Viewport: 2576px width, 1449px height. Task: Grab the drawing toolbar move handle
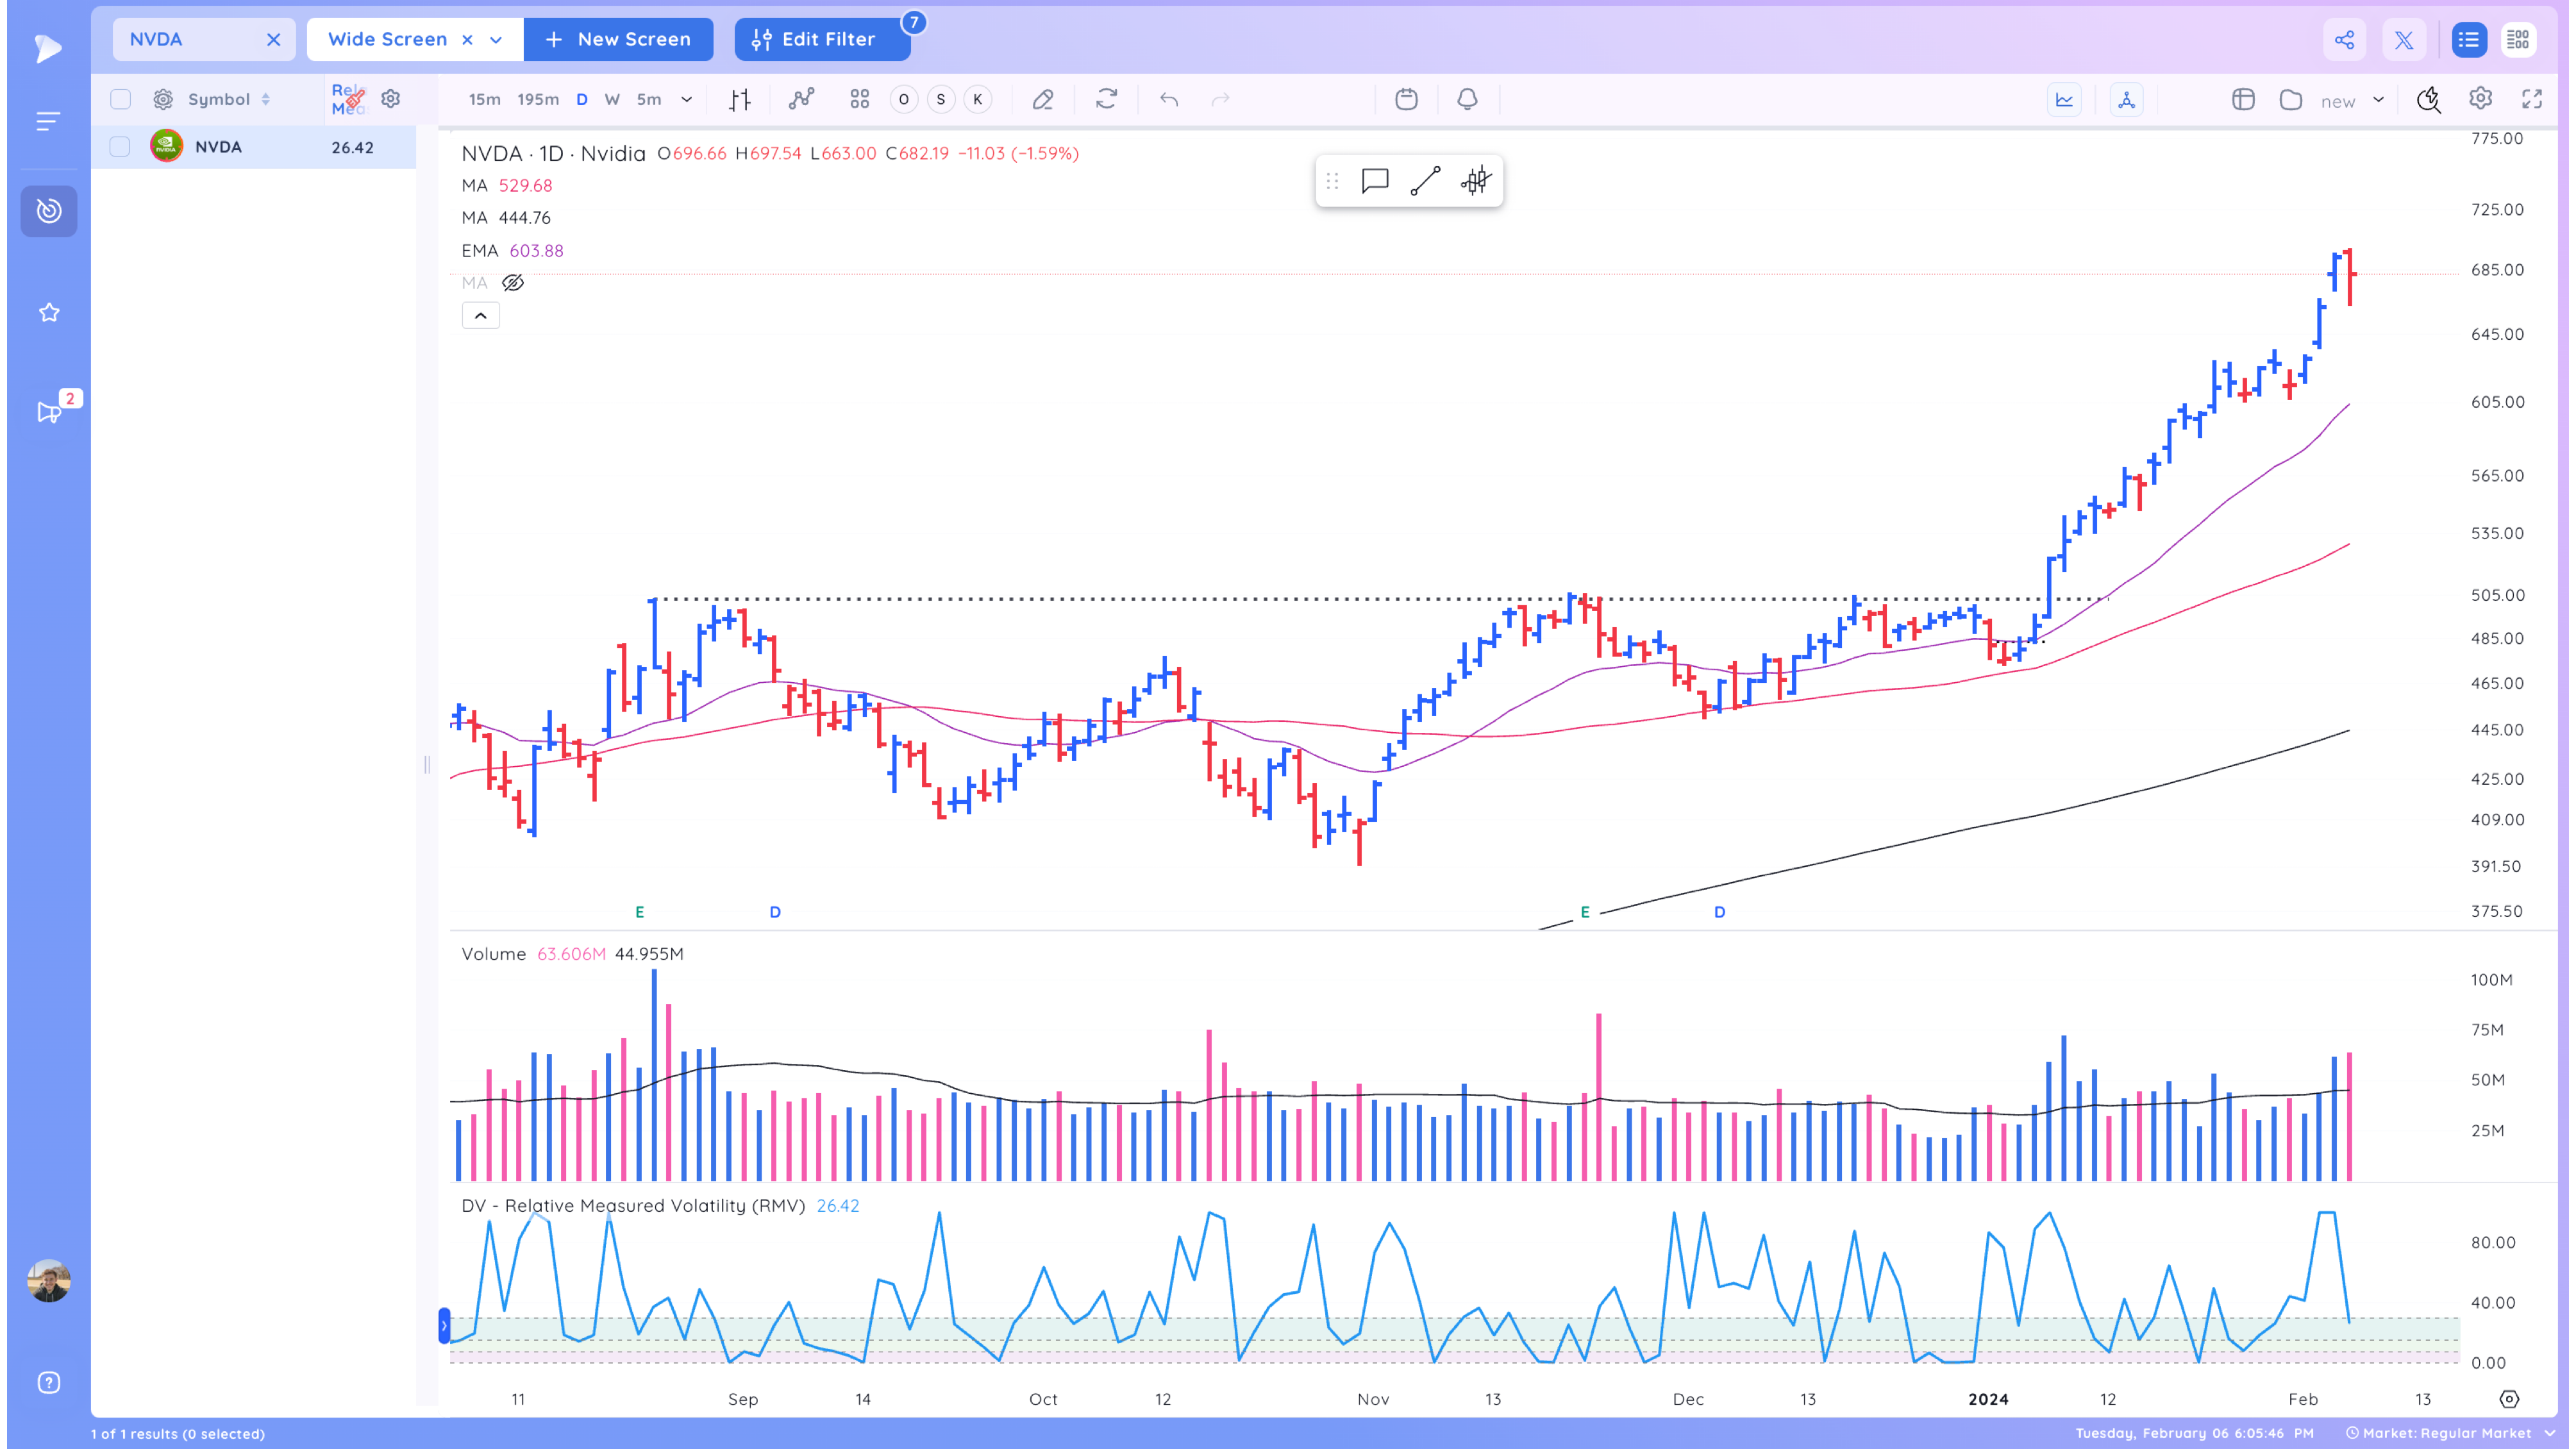point(1332,181)
